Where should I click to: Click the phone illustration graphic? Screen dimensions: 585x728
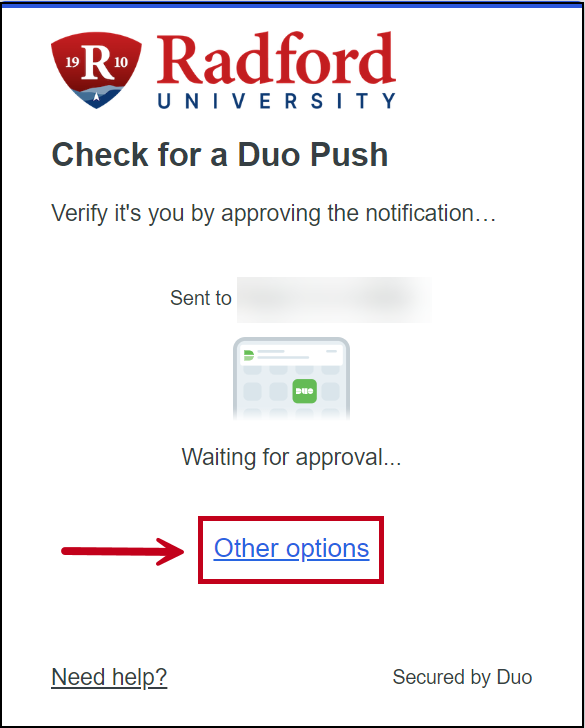pyautogui.click(x=291, y=378)
